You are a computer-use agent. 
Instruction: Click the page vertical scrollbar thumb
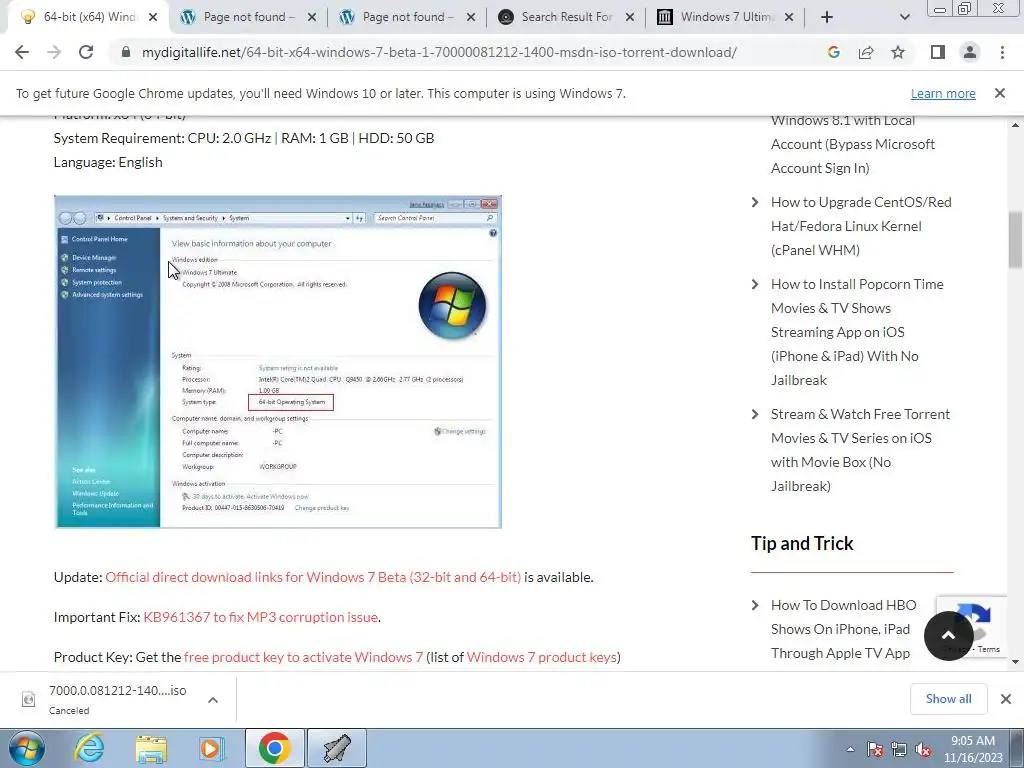1015,239
